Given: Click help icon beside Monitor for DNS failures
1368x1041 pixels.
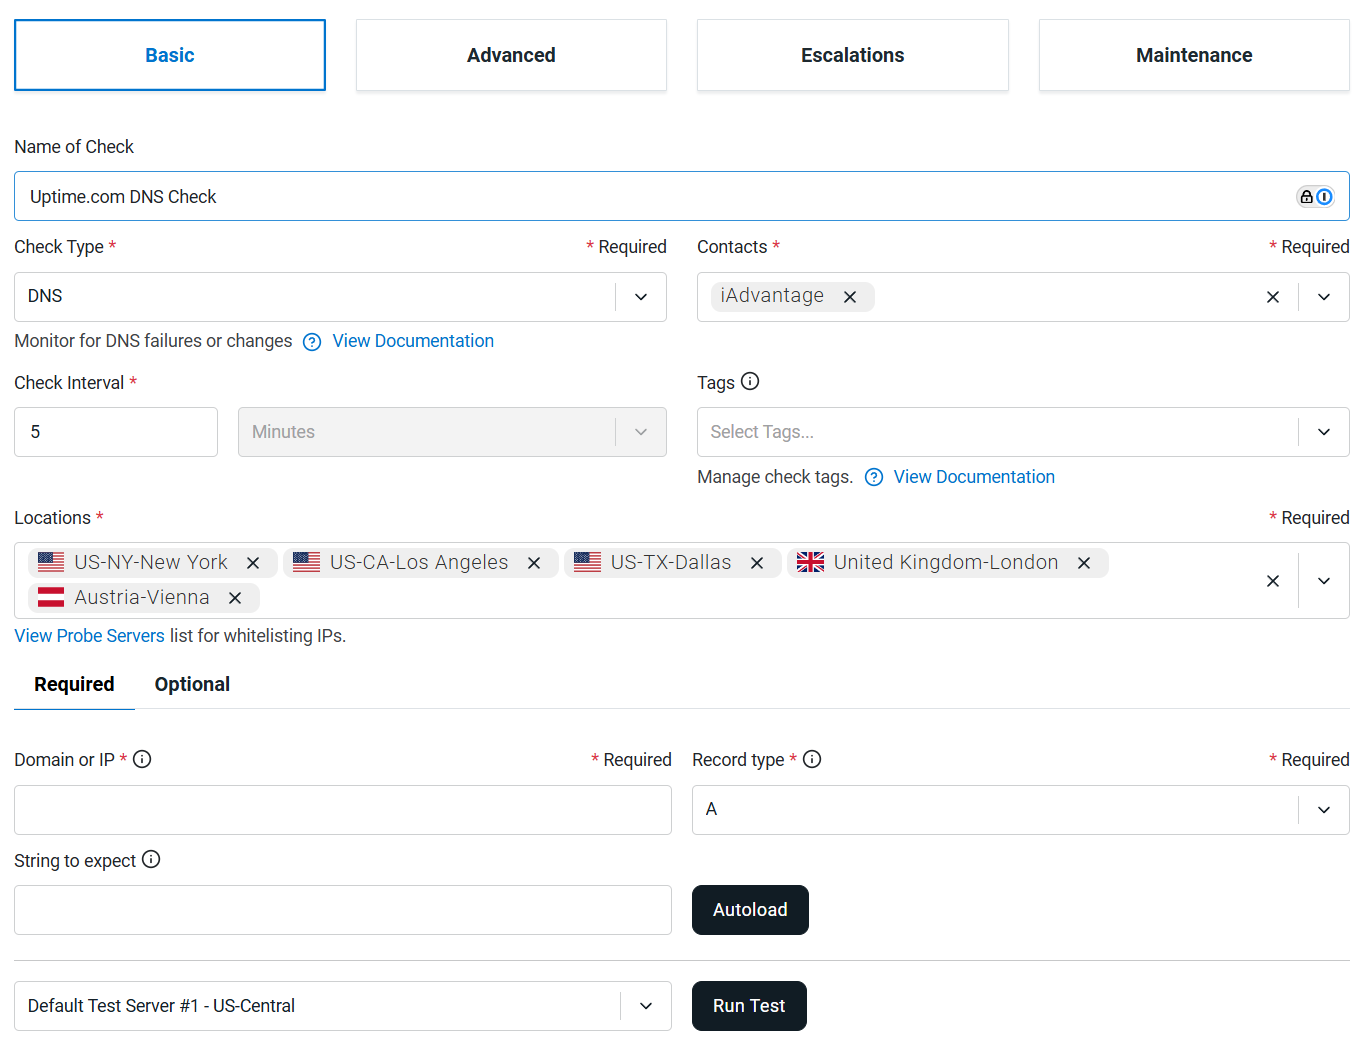Looking at the screenshot, I should [312, 342].
